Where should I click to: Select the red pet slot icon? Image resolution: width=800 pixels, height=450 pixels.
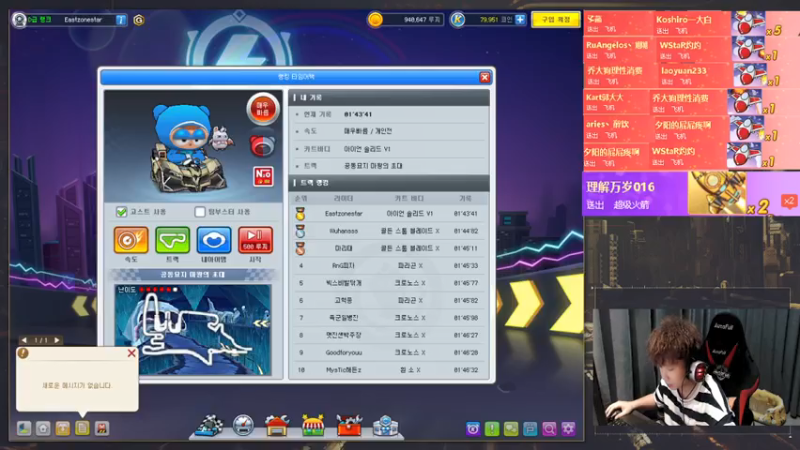click(263, 146)
